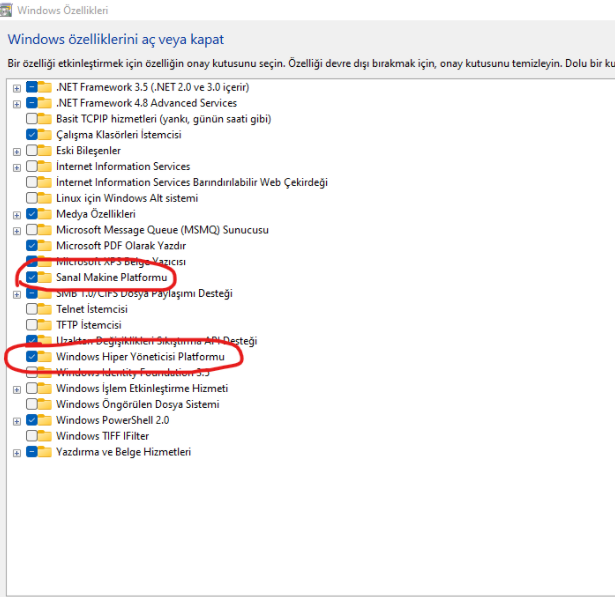This screenshot has height=597, width=615.
Task: Uncheck Sanal Makine Platformu checkbox
Action: click(x=32, y=277)
